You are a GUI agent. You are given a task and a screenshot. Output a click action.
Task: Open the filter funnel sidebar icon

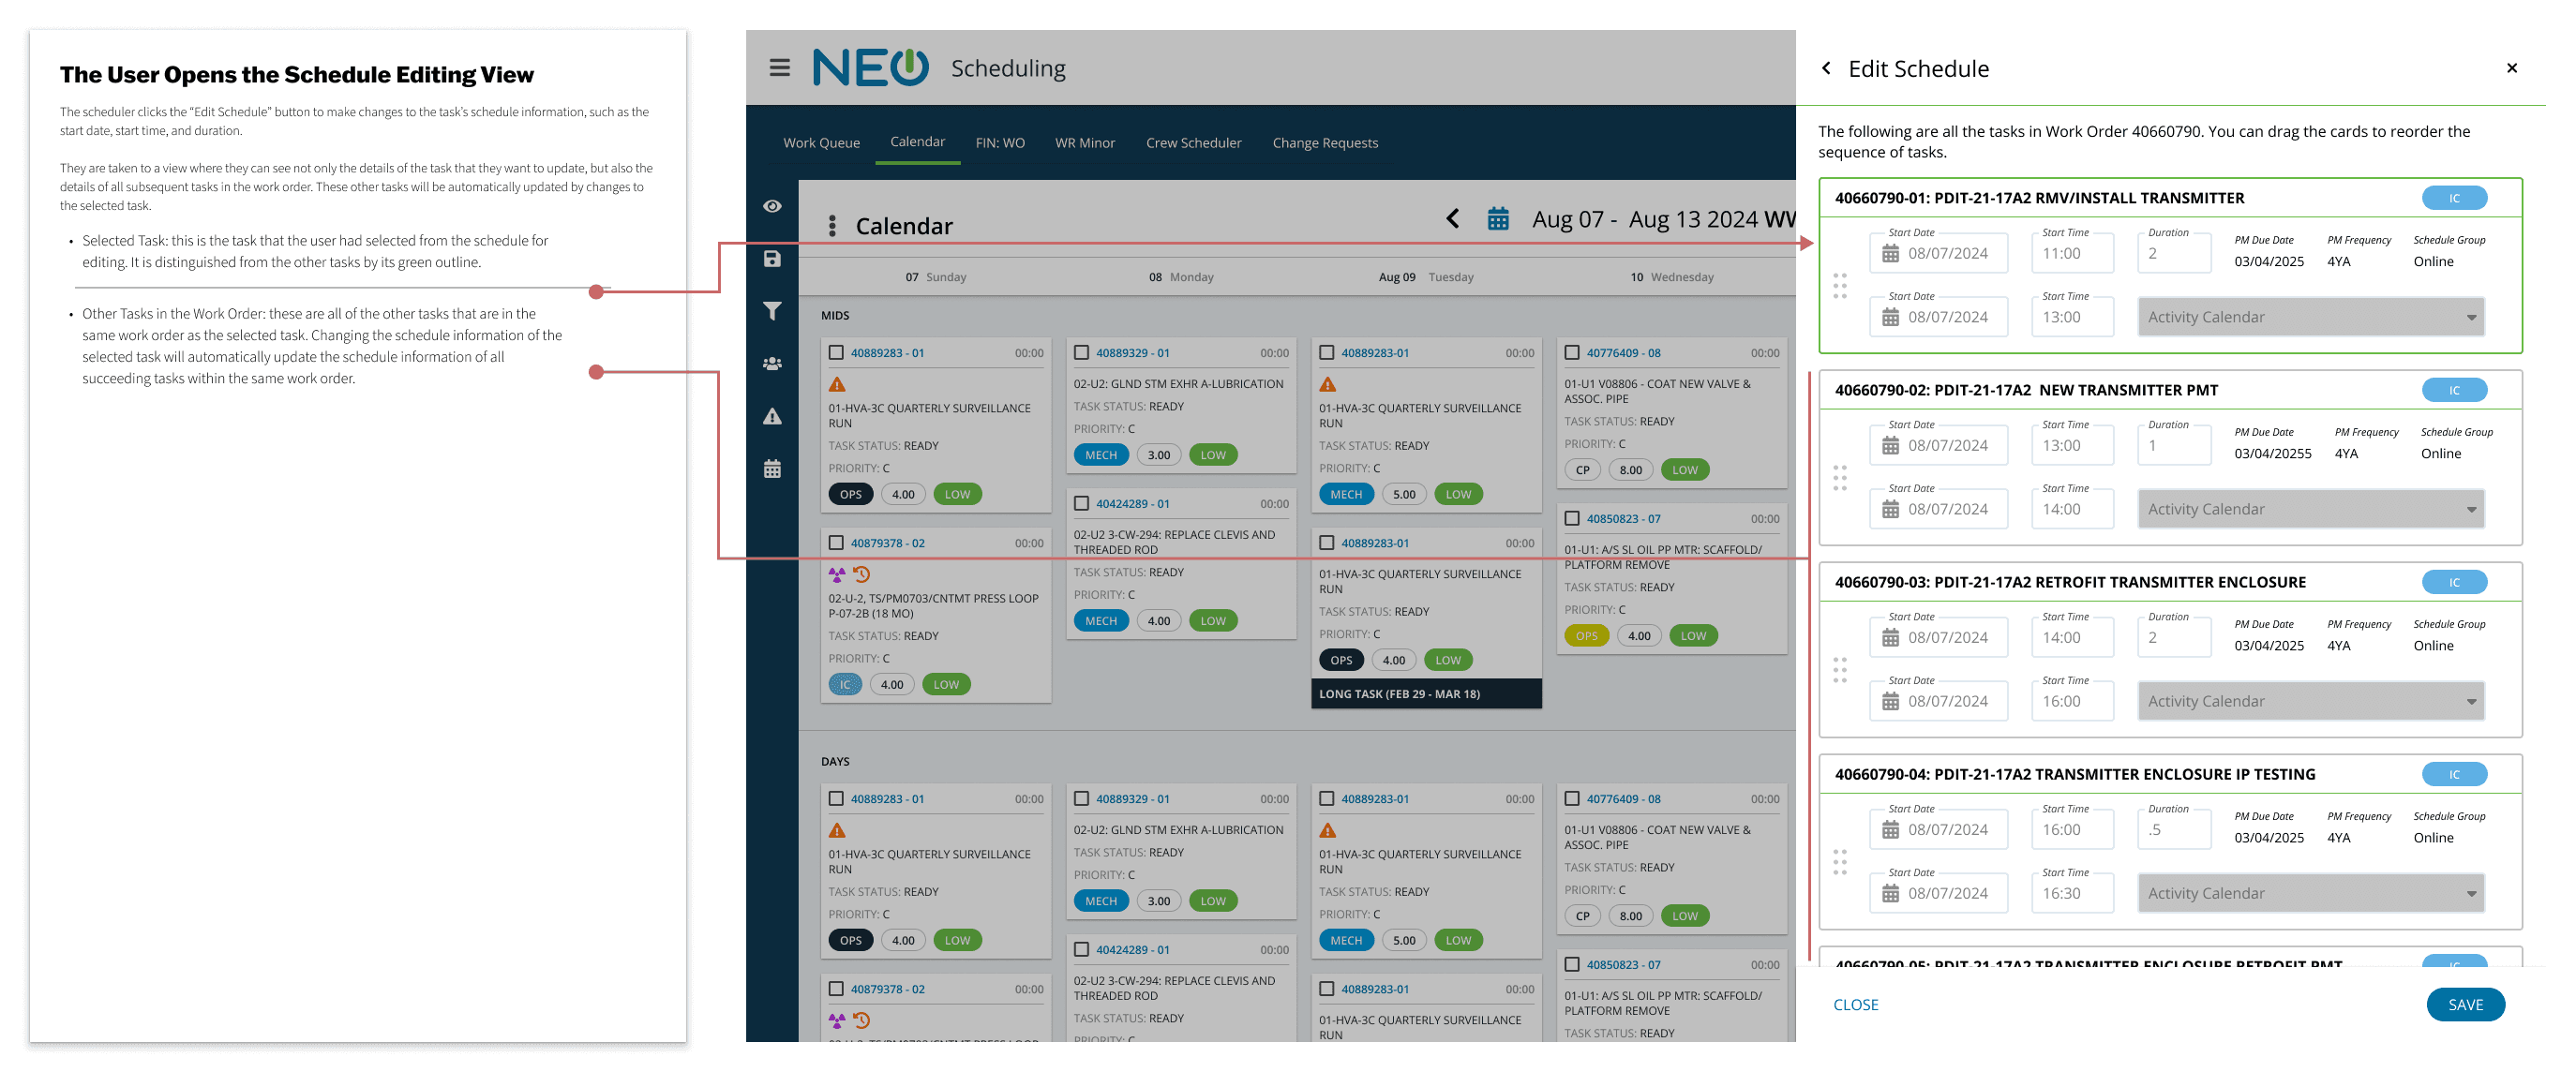coord(772,311)
